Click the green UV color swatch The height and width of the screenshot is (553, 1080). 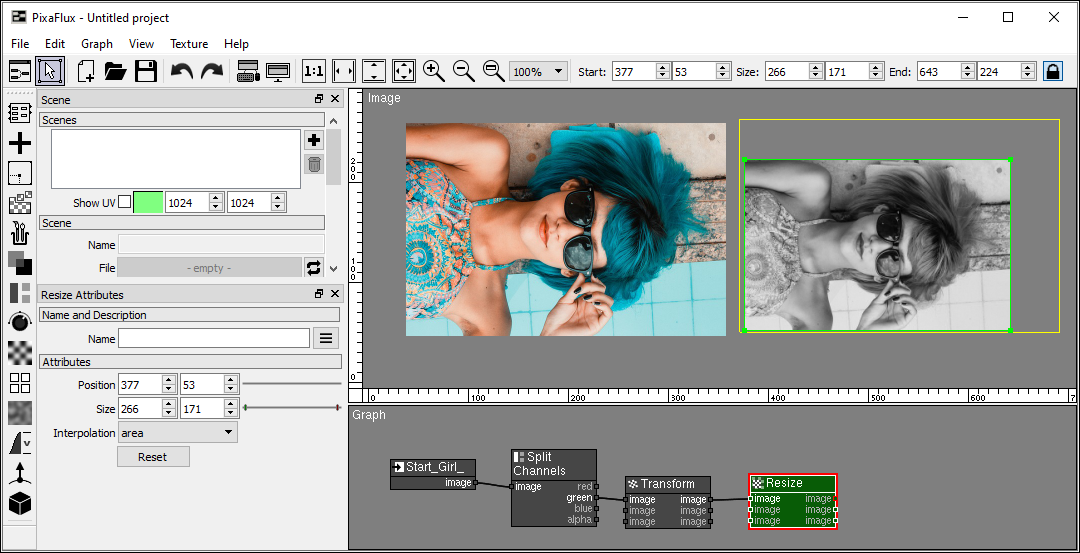[148, 202]
